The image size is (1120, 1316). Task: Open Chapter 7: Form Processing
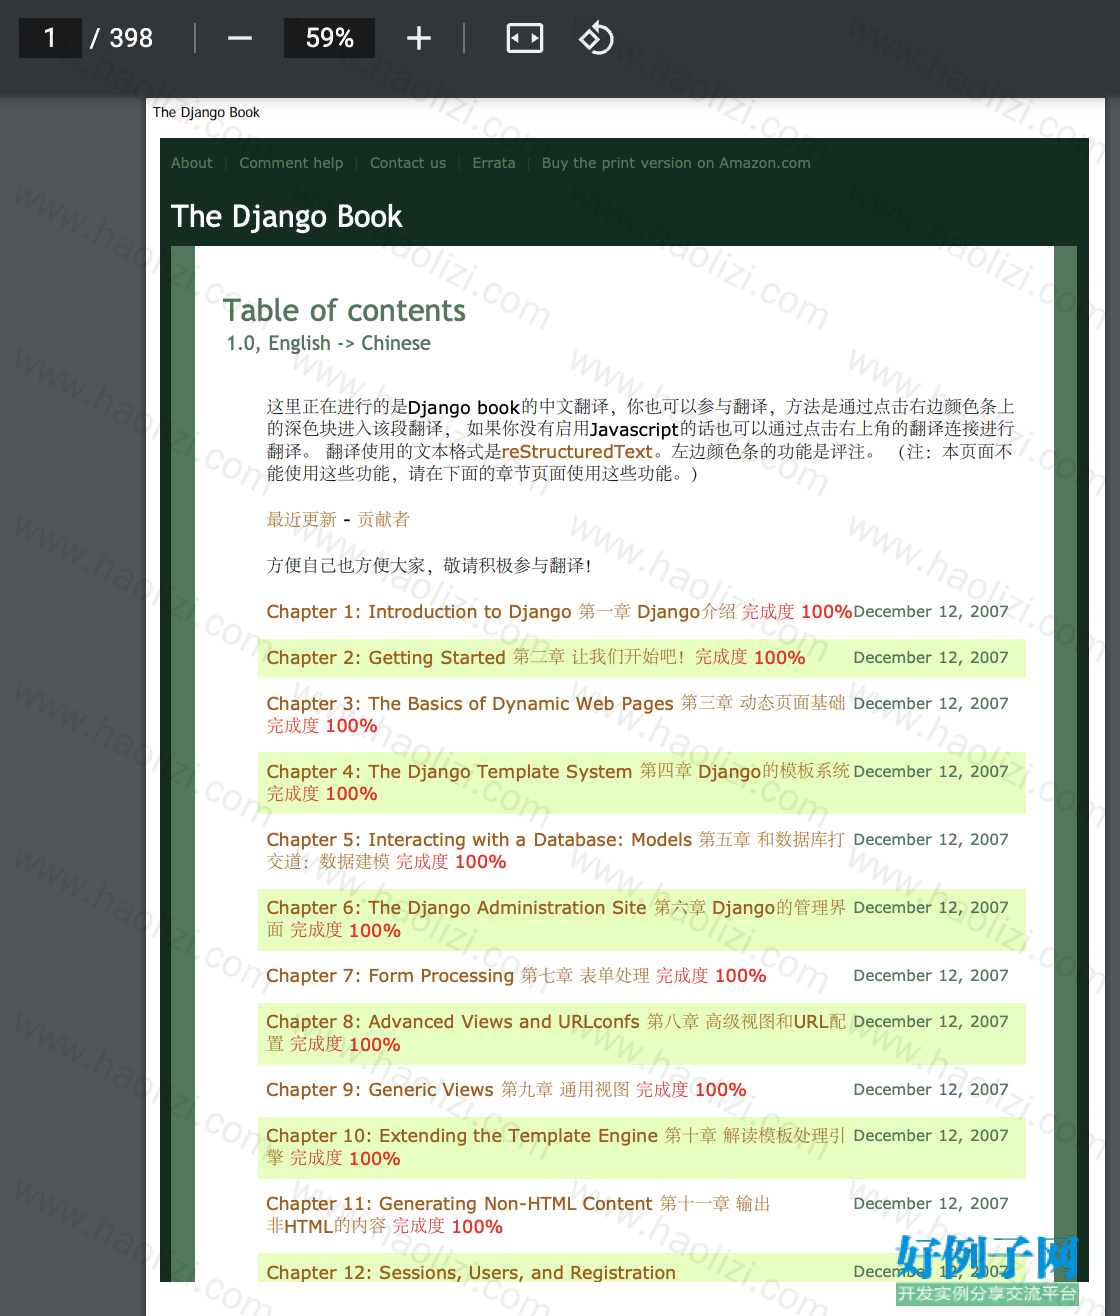point(390,976)
